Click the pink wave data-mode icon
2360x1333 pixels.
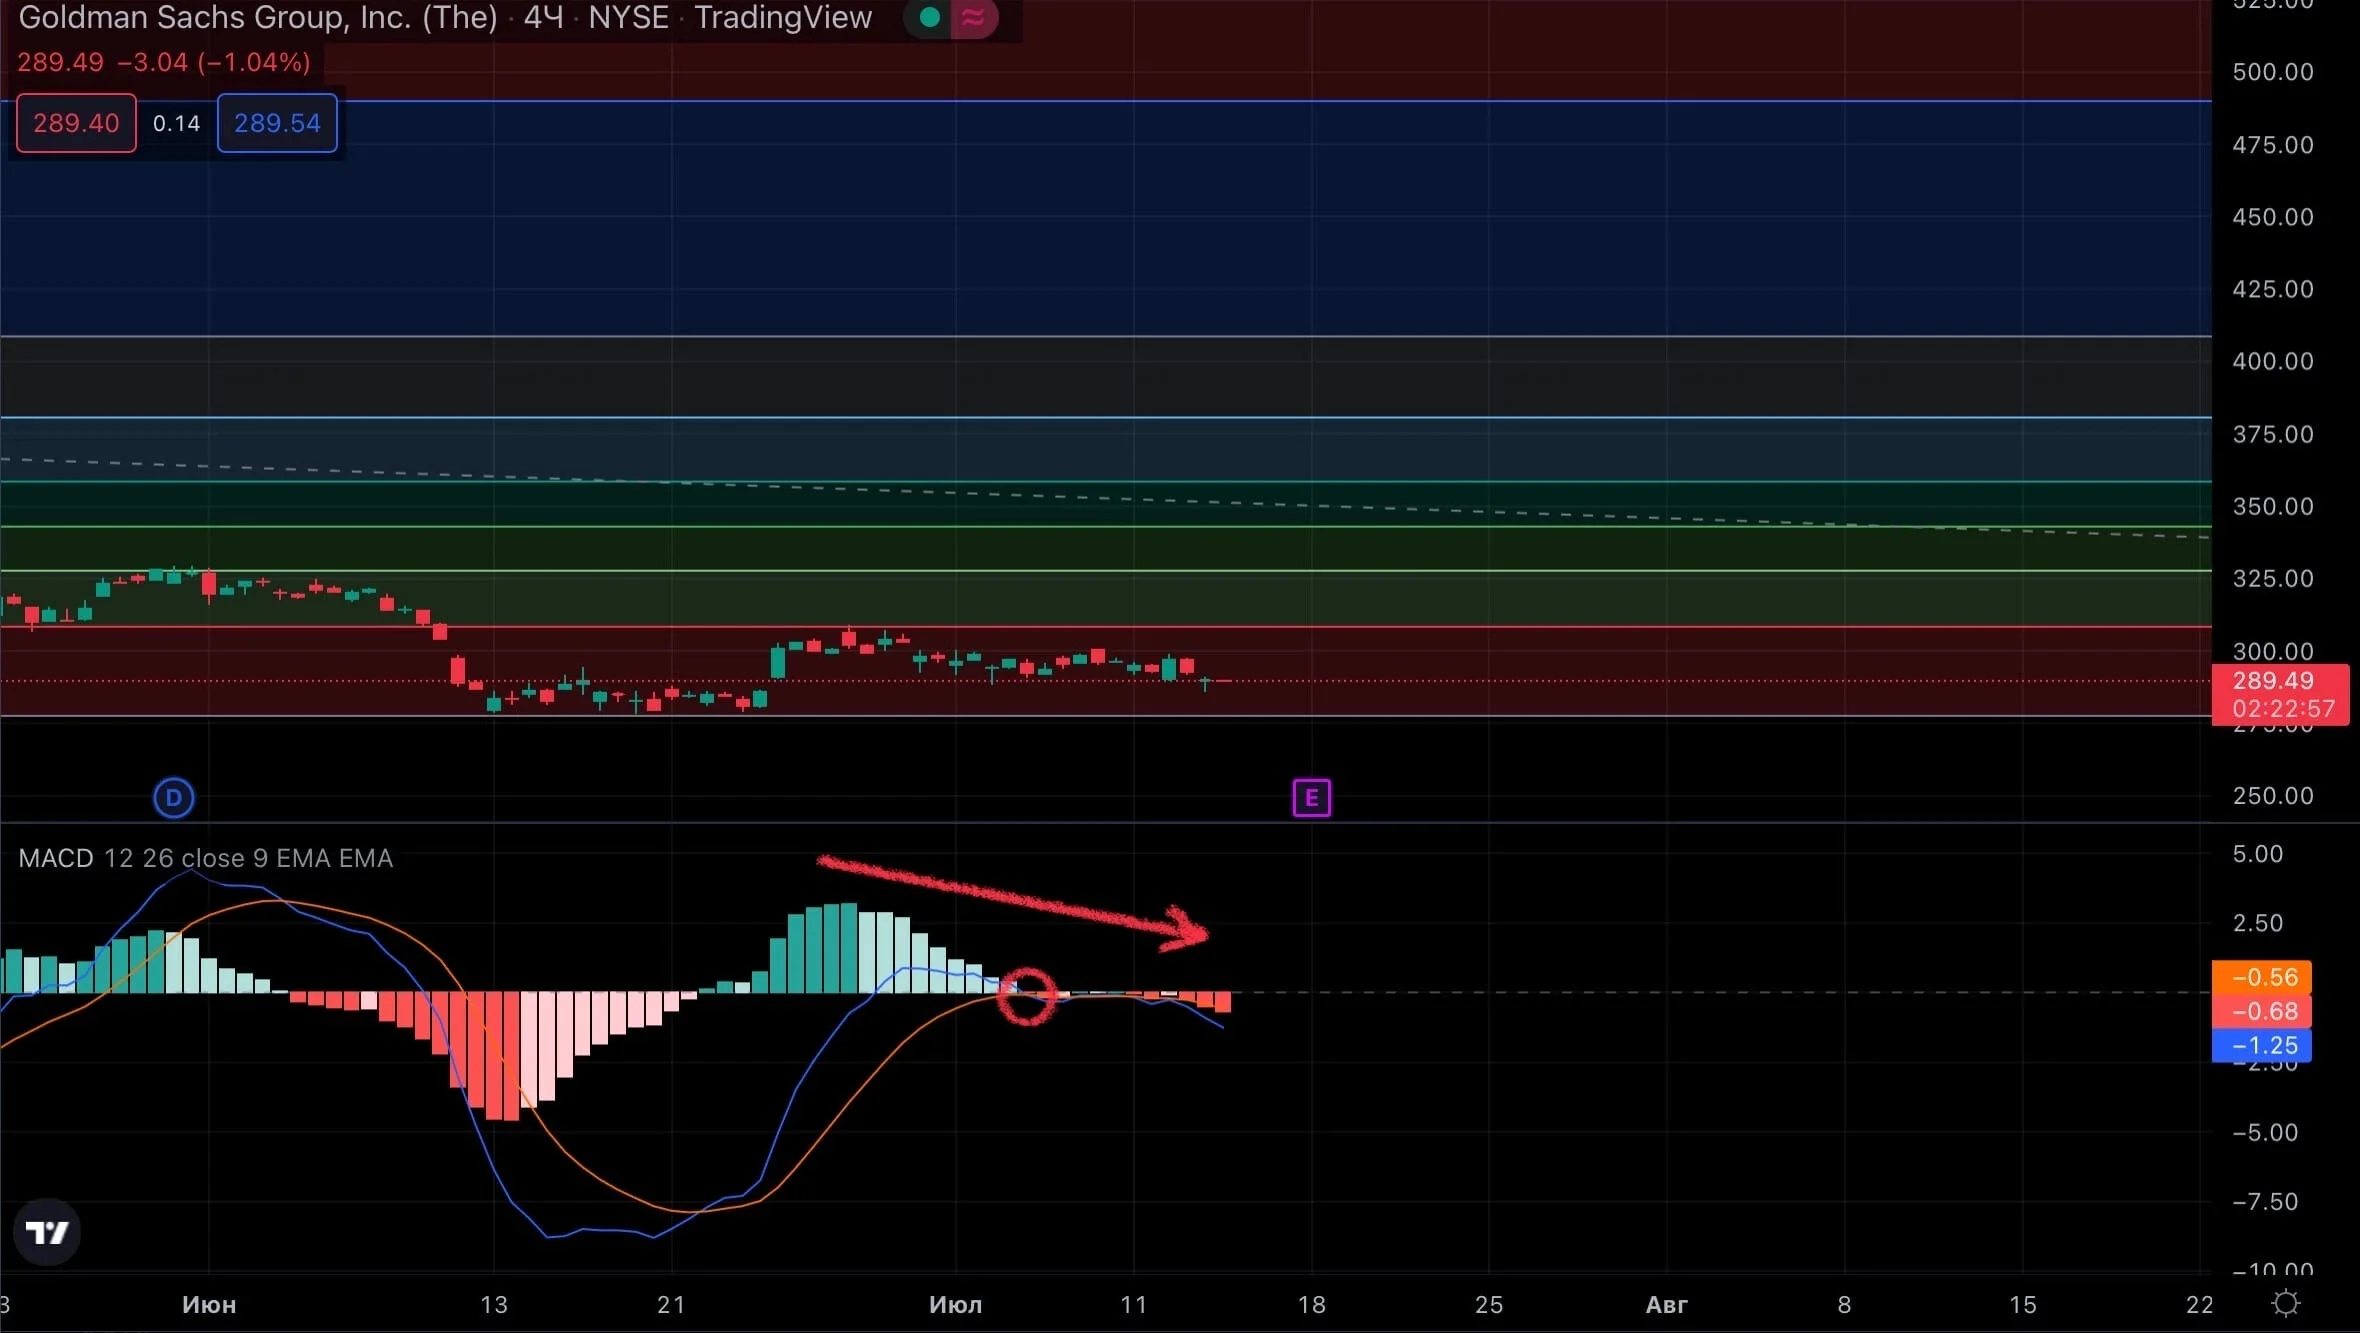pos(973,17)
